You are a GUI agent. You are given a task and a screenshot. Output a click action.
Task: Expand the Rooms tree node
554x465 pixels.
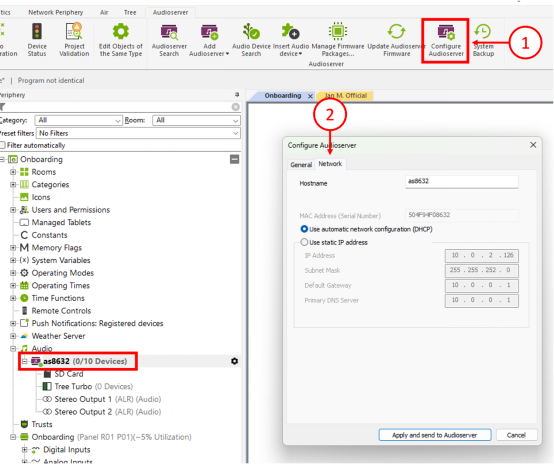(x=13, y=172)
